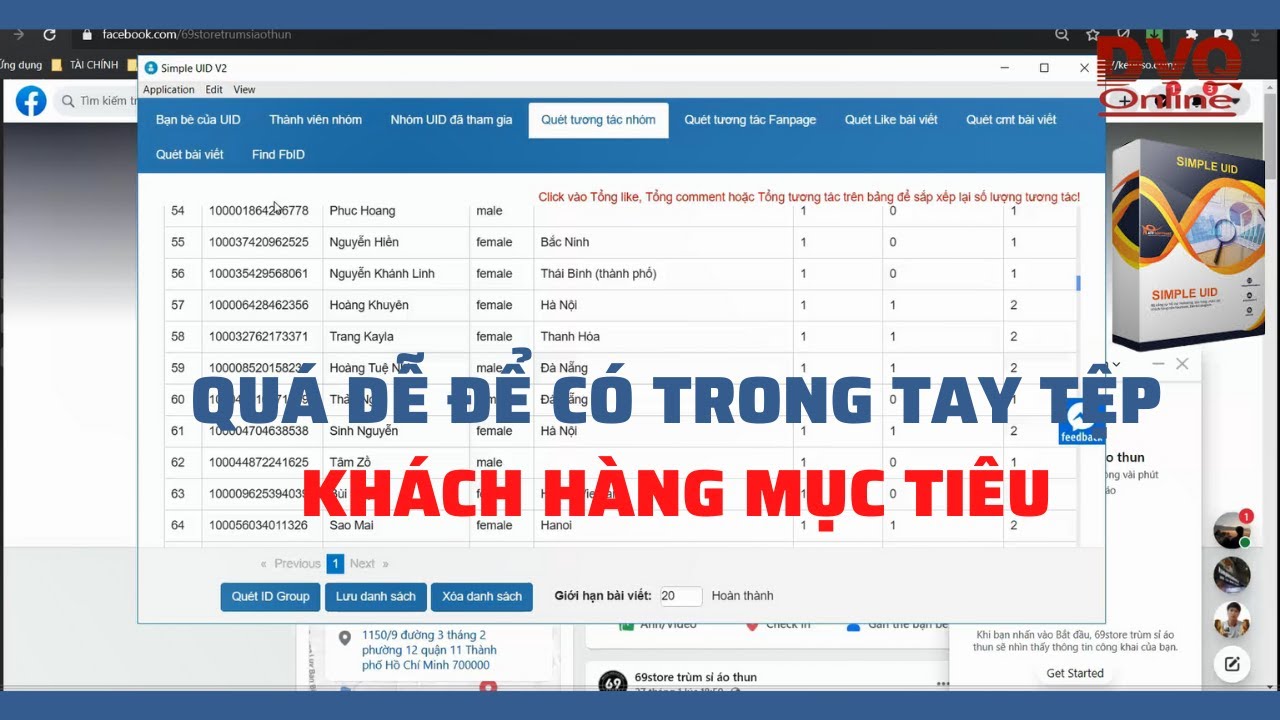Click the Facebook search box

click(95, 101)
